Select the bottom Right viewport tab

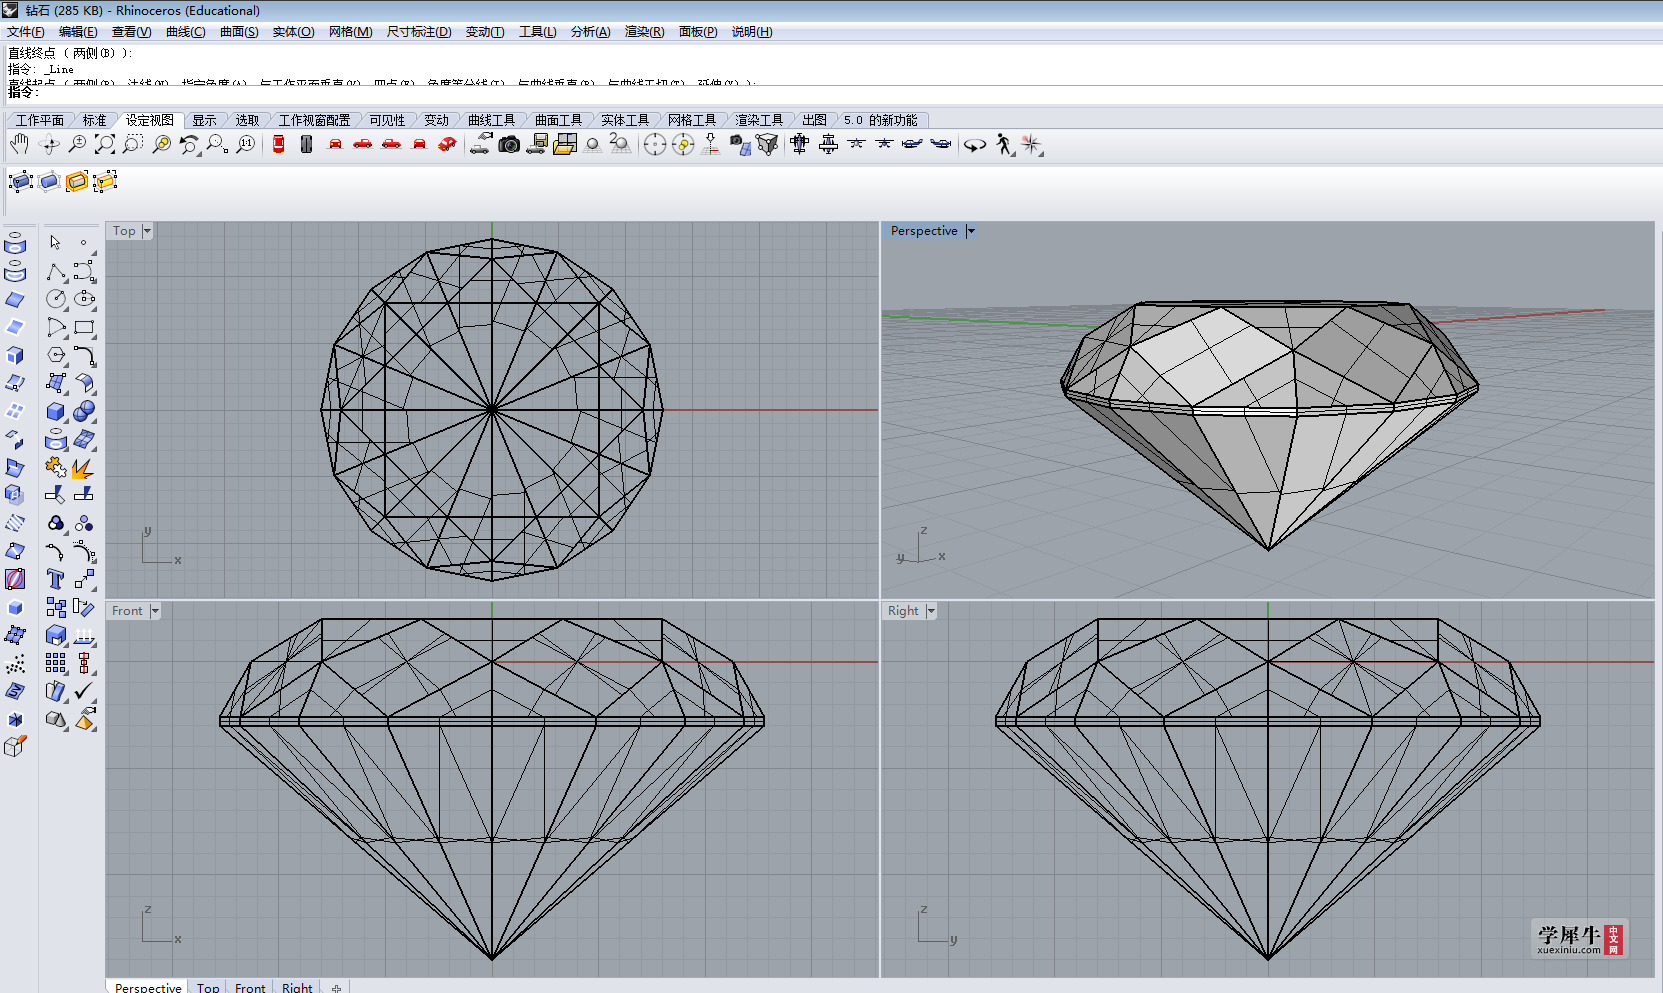tap(297, 987)
